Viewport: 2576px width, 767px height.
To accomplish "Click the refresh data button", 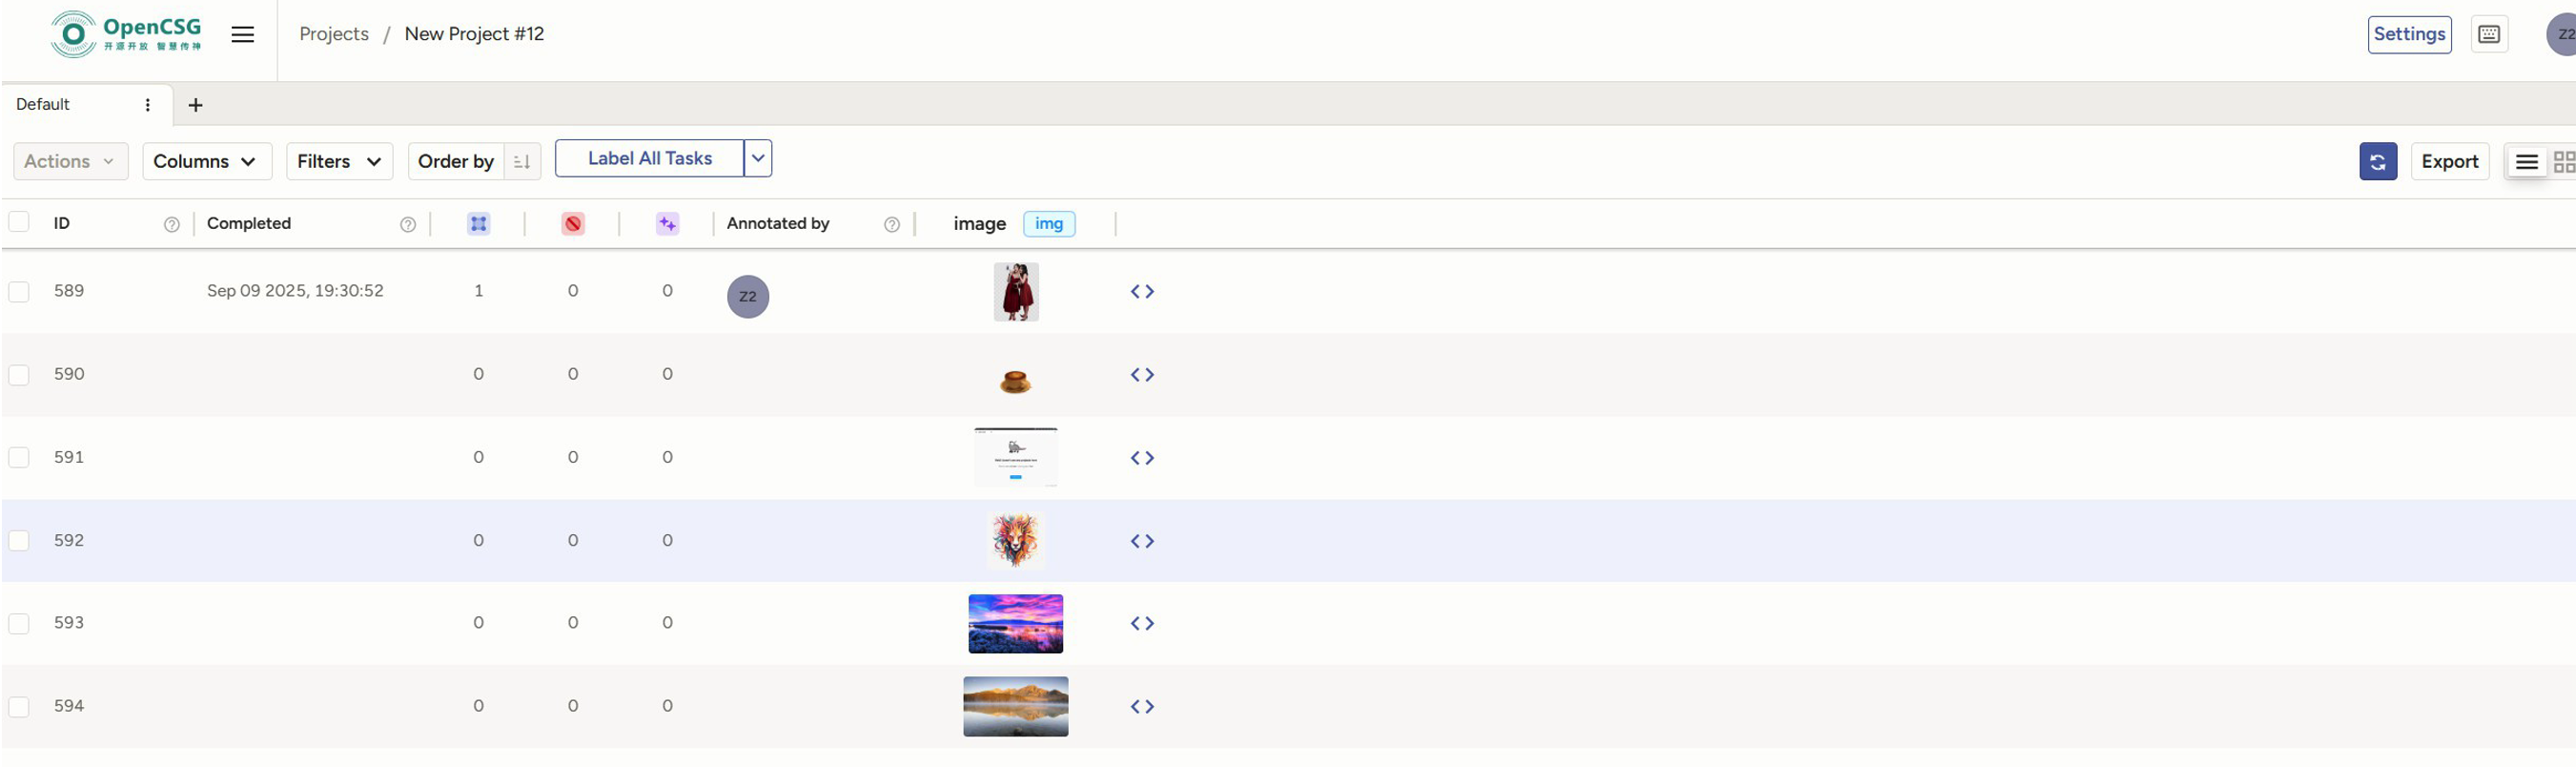I will (x=2377, y=161).
